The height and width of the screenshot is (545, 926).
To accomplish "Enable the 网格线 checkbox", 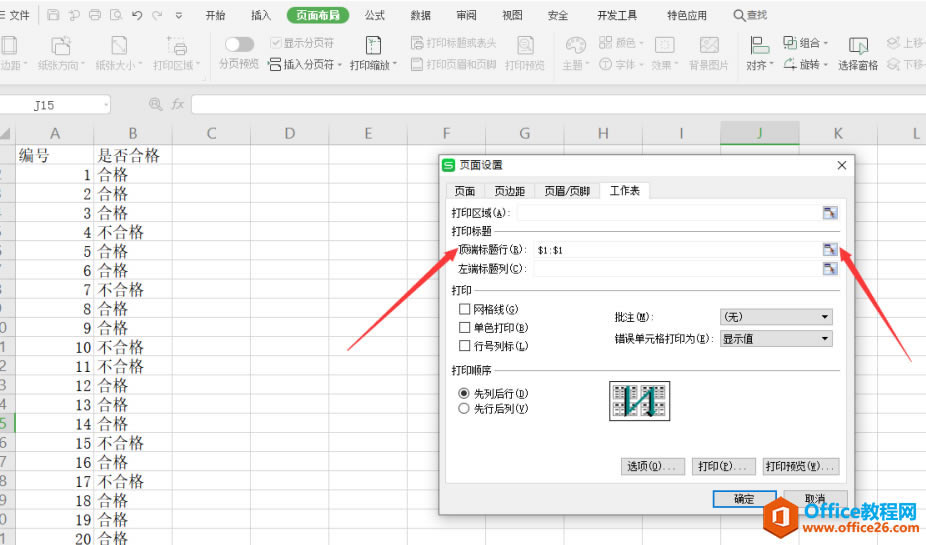I will coord(464,309).
